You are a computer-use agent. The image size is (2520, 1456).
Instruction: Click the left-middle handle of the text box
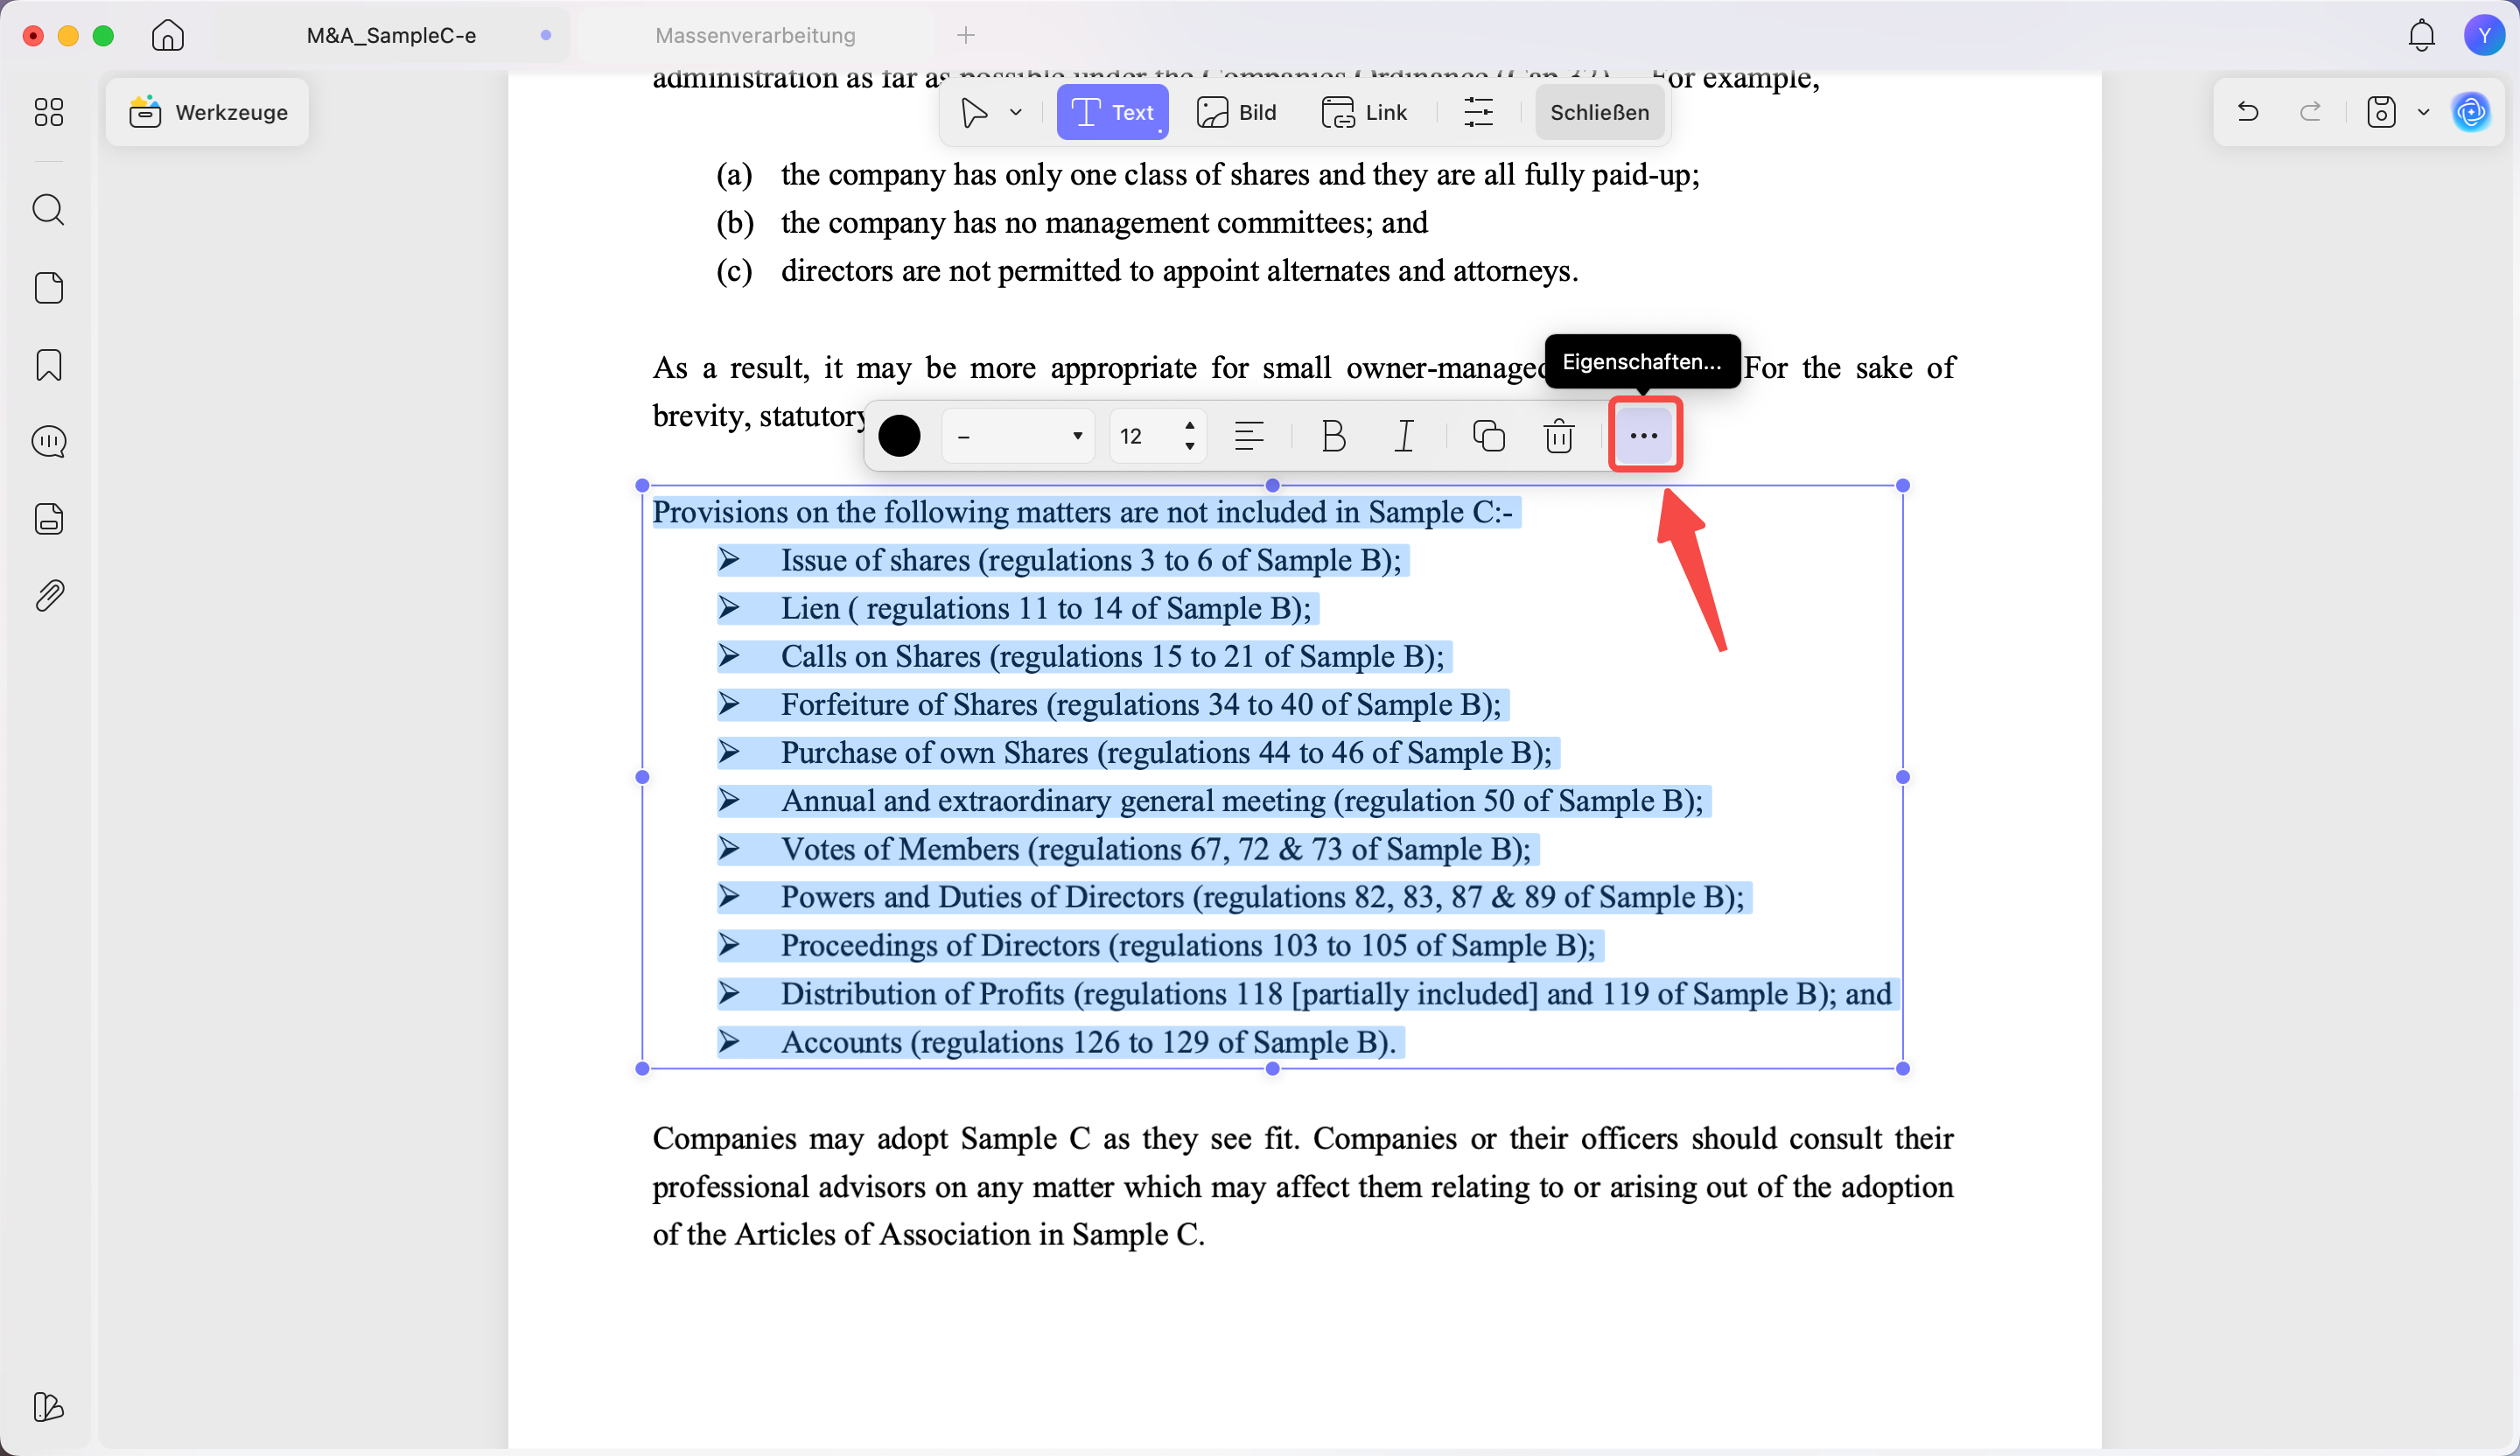coord(642,777)
